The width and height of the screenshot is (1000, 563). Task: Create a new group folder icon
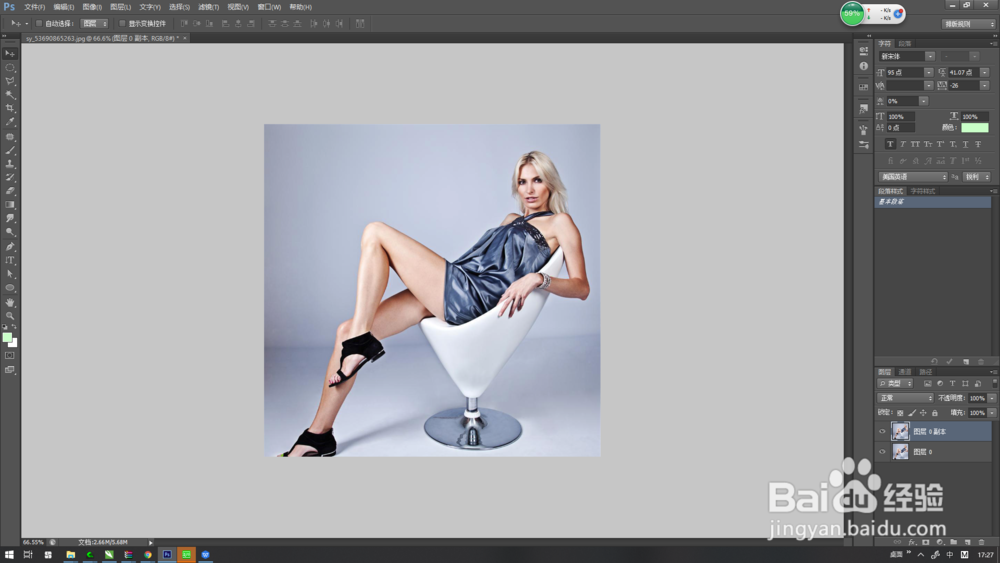[x=953, y=542]
